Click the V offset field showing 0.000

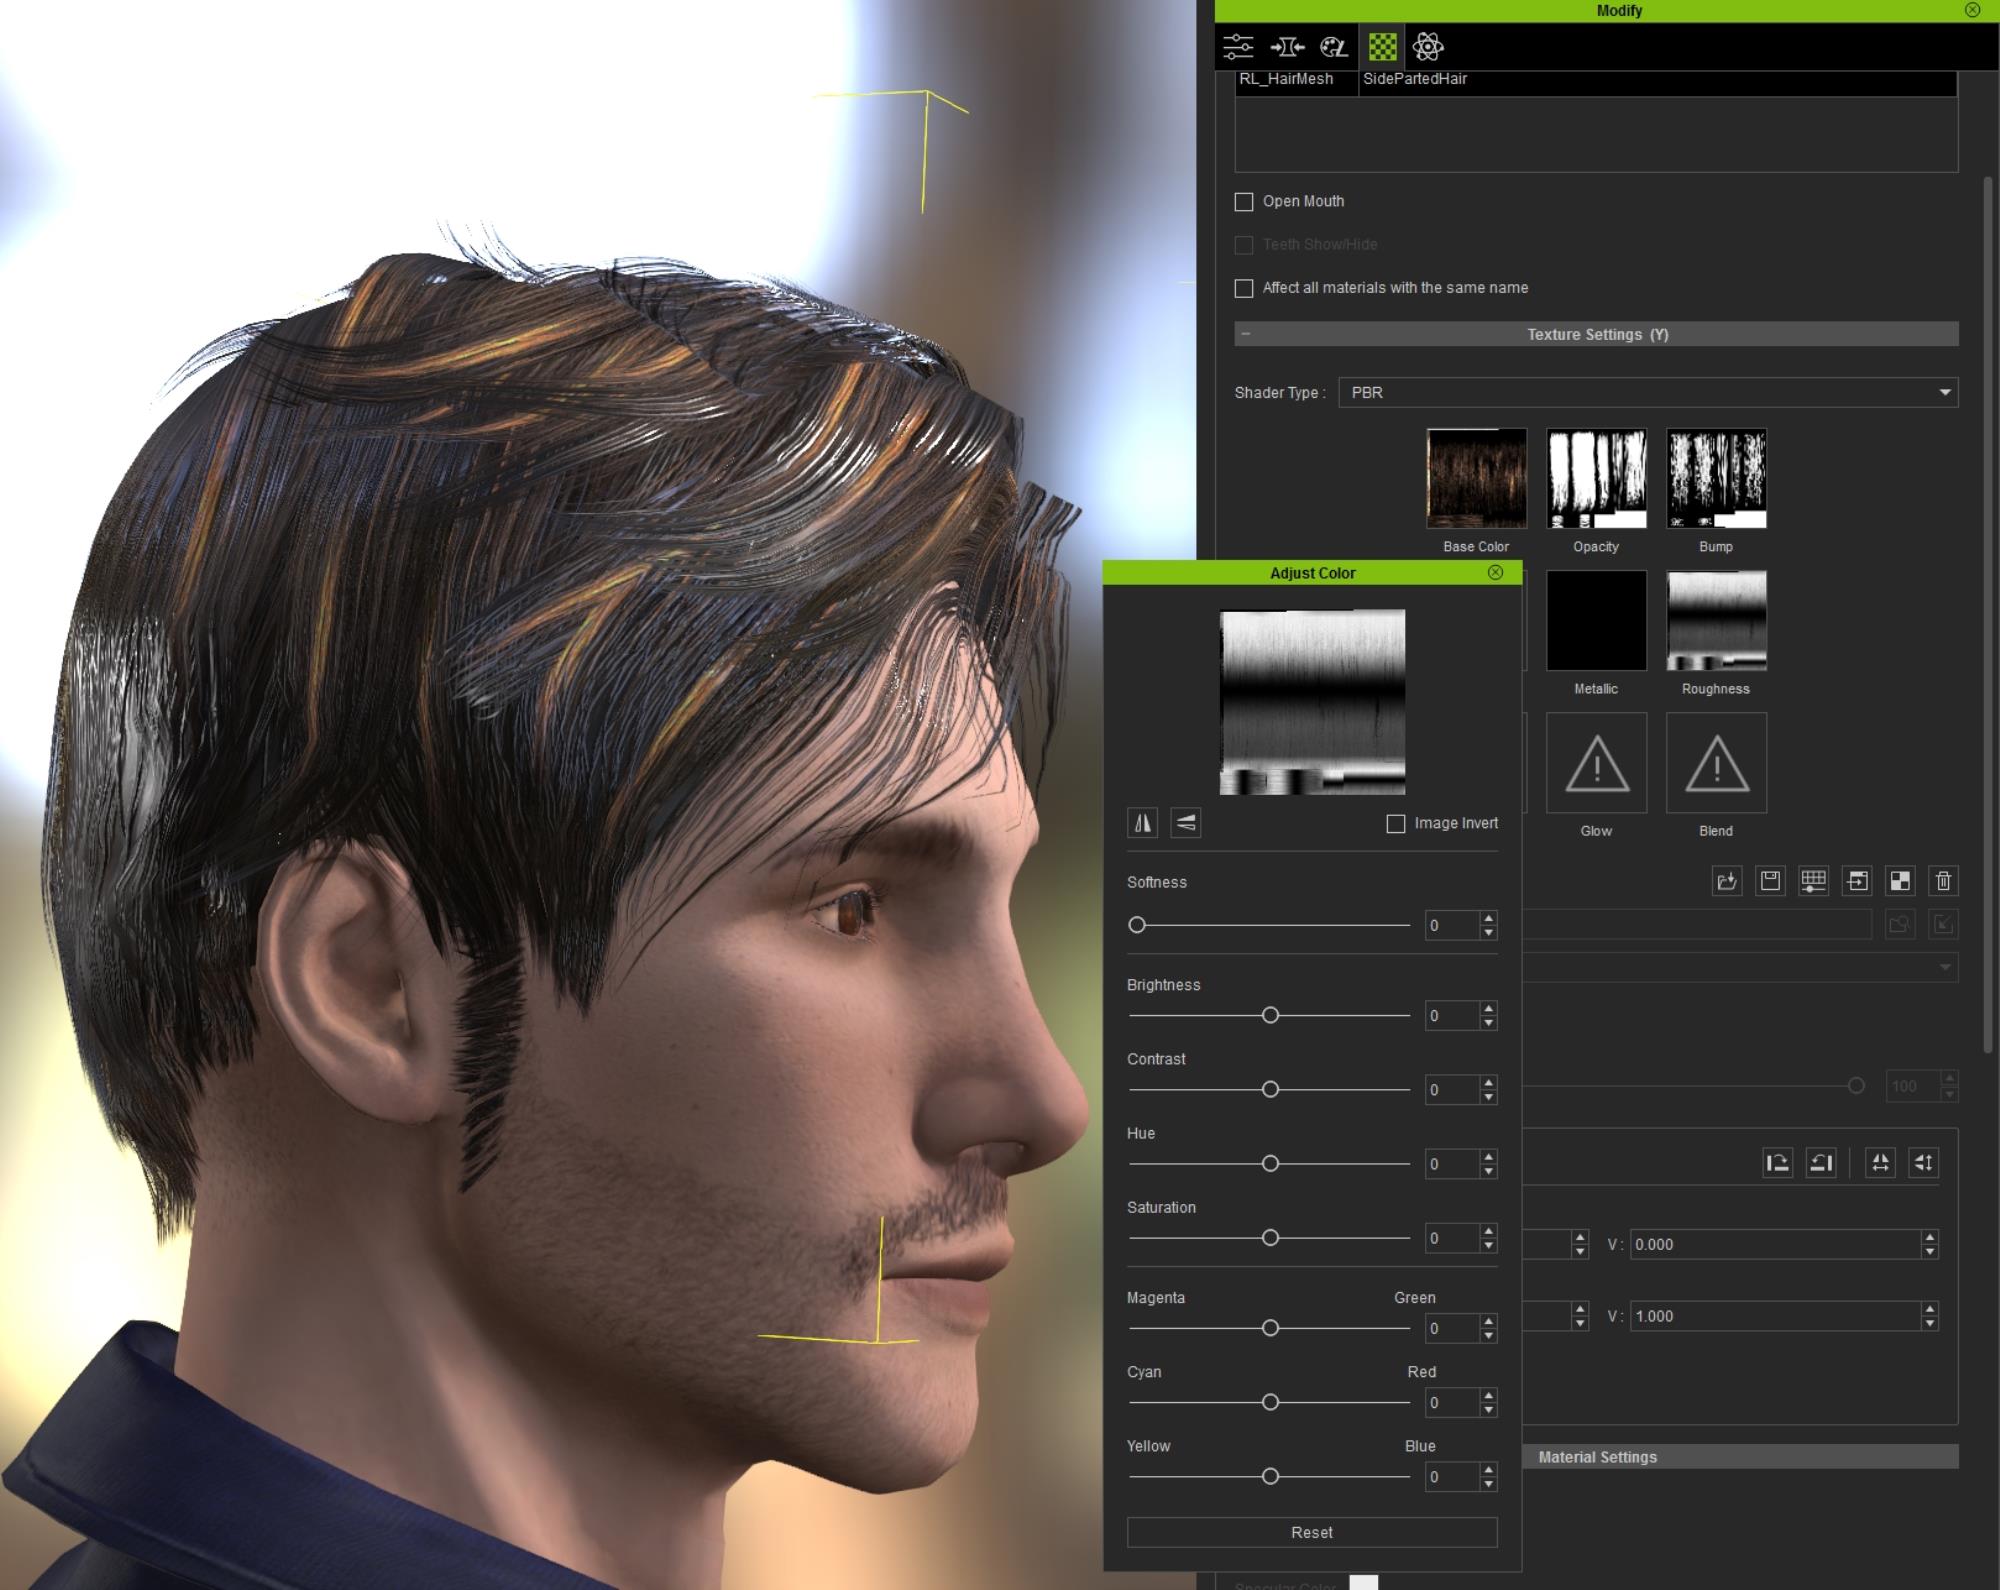[x=1775, y=1244]
